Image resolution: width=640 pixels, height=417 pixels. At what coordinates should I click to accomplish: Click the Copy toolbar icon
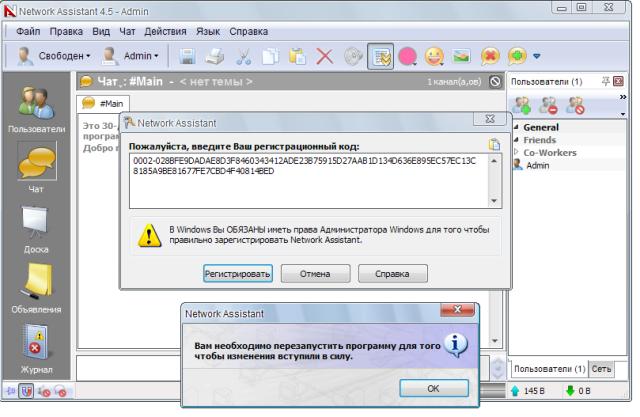coord(270,56)
